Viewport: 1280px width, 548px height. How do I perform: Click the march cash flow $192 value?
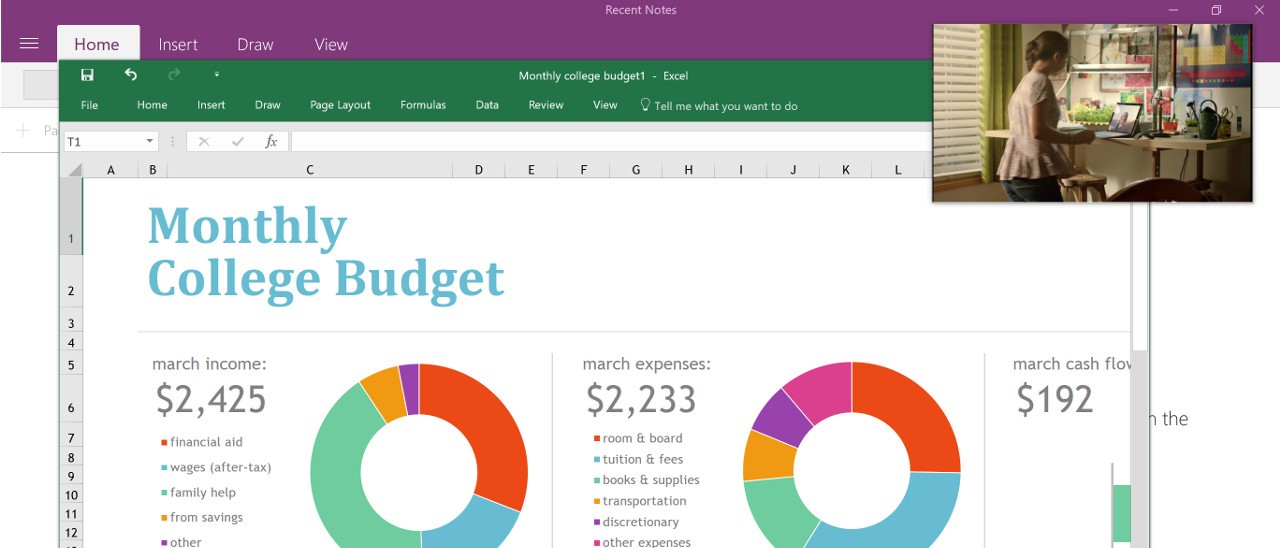pos(1055,399)
